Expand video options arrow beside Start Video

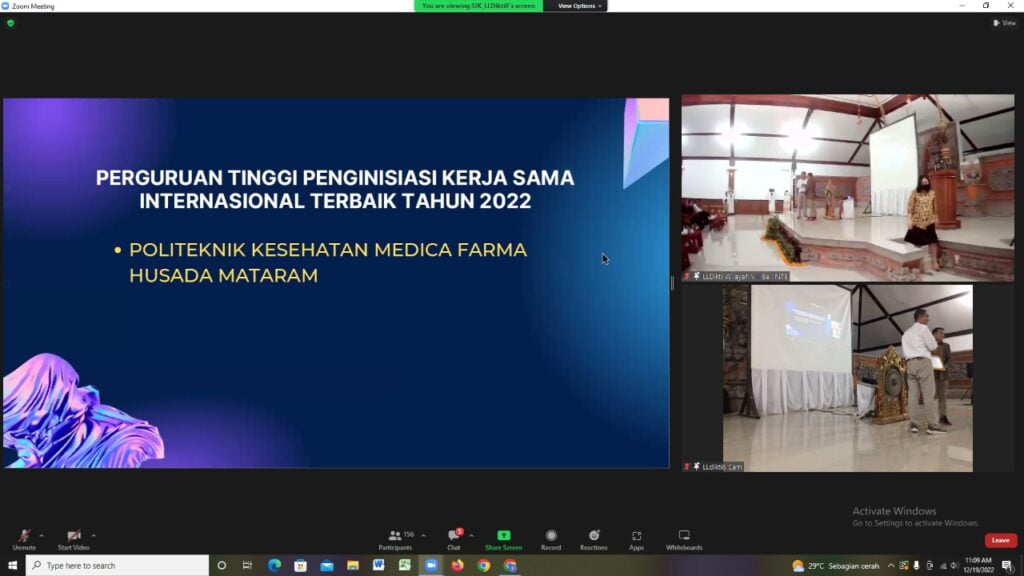[94, 535]
